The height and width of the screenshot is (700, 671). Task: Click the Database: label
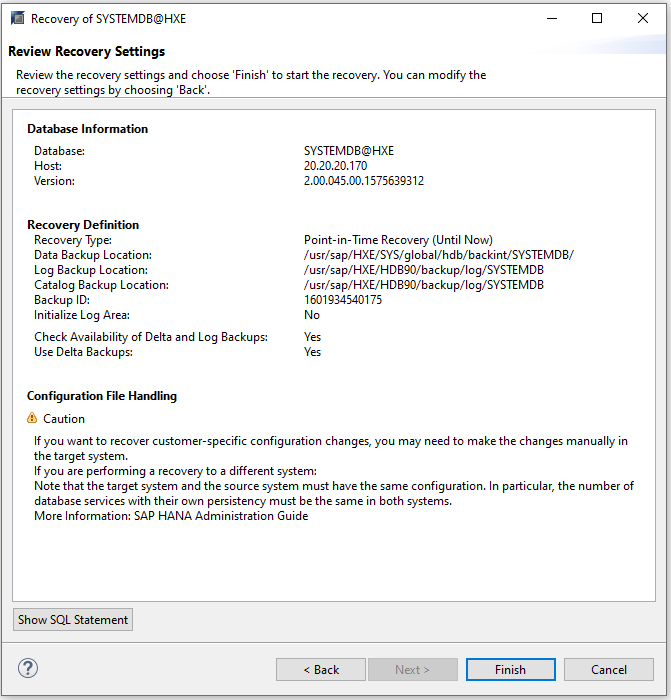coord(59,151)
